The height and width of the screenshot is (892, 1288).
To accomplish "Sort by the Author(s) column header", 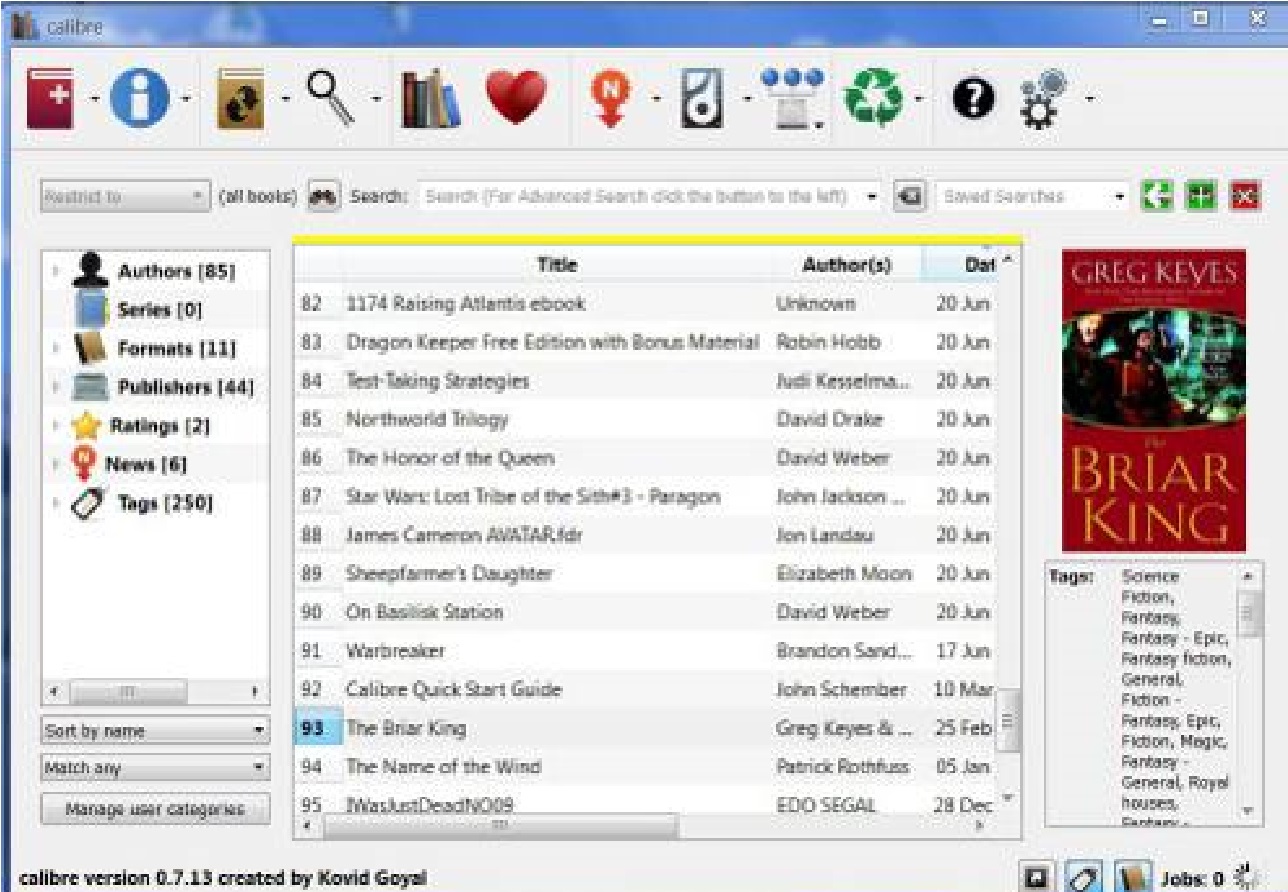I will pyautogui.click(x=847, y=266).
